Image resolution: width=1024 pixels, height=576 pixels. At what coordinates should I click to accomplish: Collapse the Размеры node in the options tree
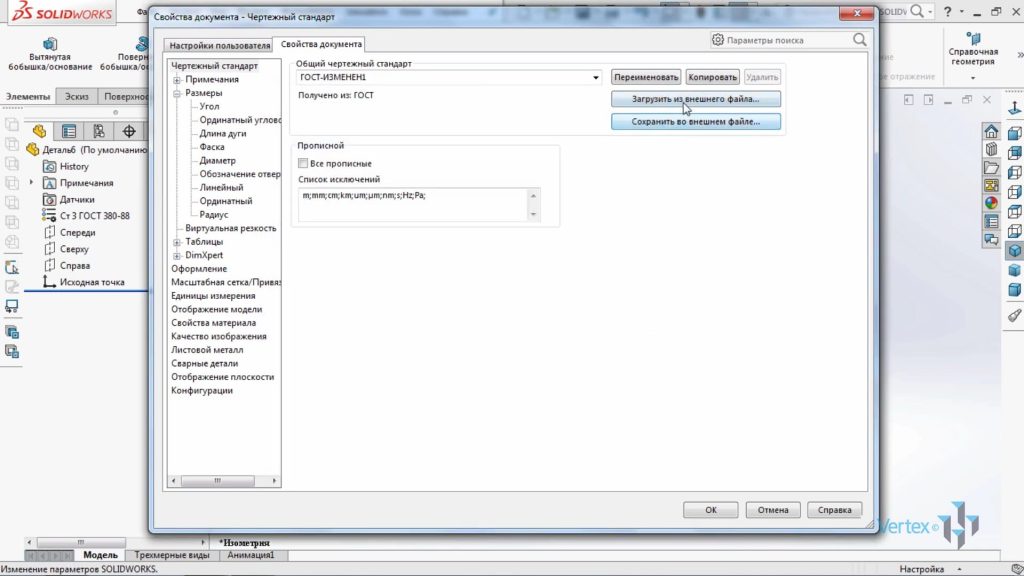click(x=177, y=93)
